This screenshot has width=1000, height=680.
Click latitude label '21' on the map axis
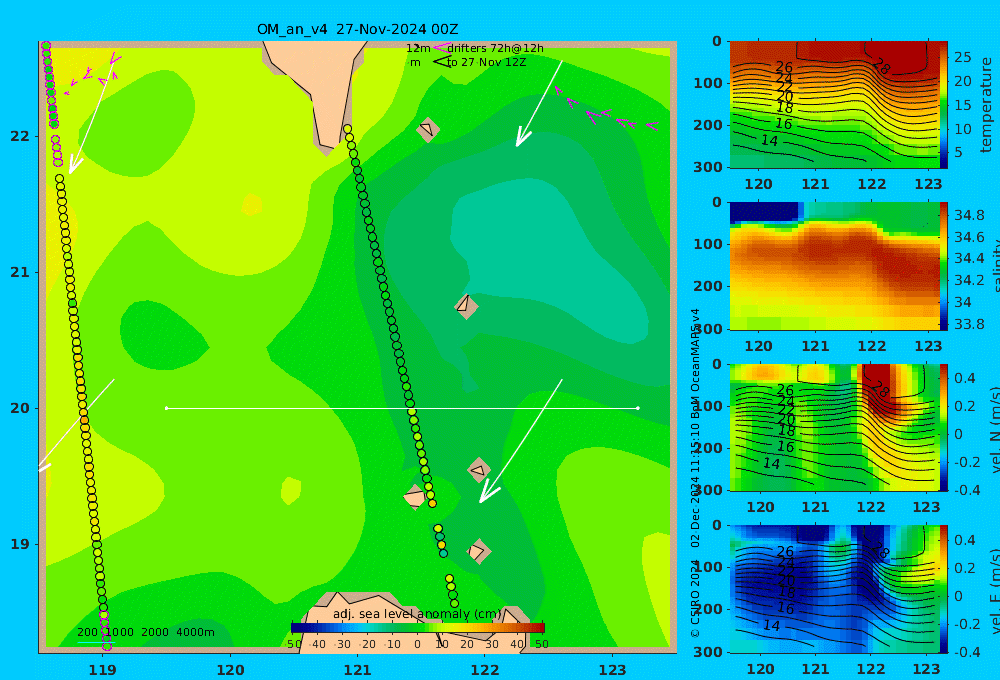click(20, 272)
